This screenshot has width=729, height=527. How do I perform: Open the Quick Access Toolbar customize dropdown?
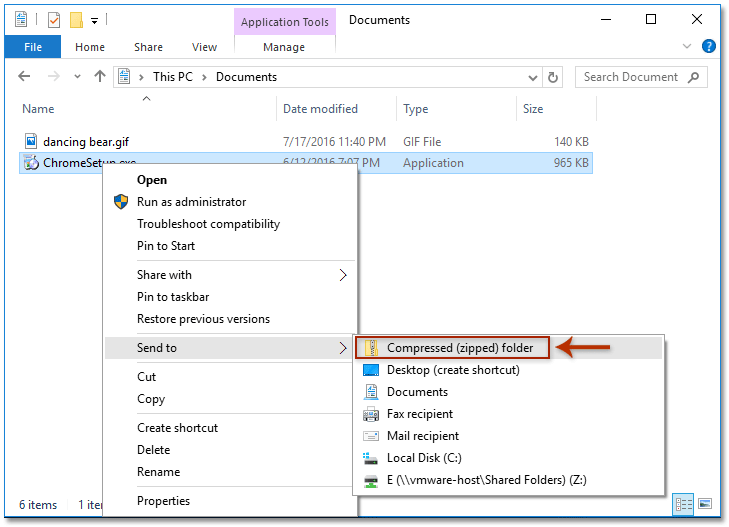[x=94, y=20]
